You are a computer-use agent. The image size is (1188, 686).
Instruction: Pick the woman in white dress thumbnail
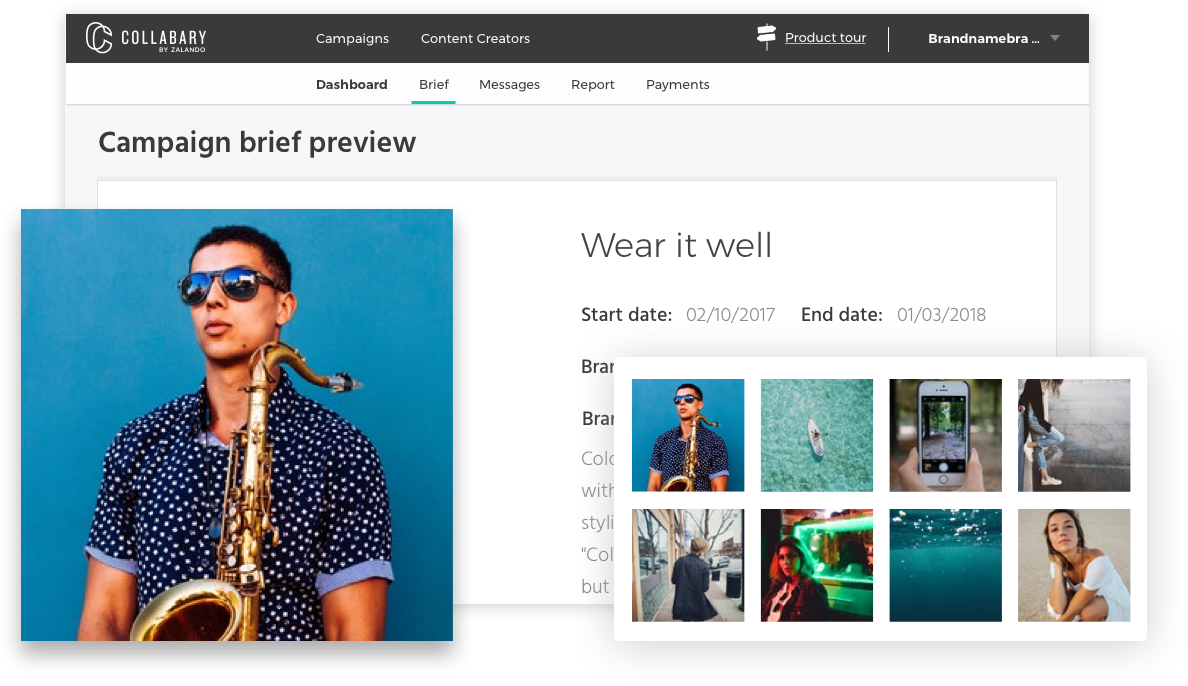click(x=1074, y=565)
